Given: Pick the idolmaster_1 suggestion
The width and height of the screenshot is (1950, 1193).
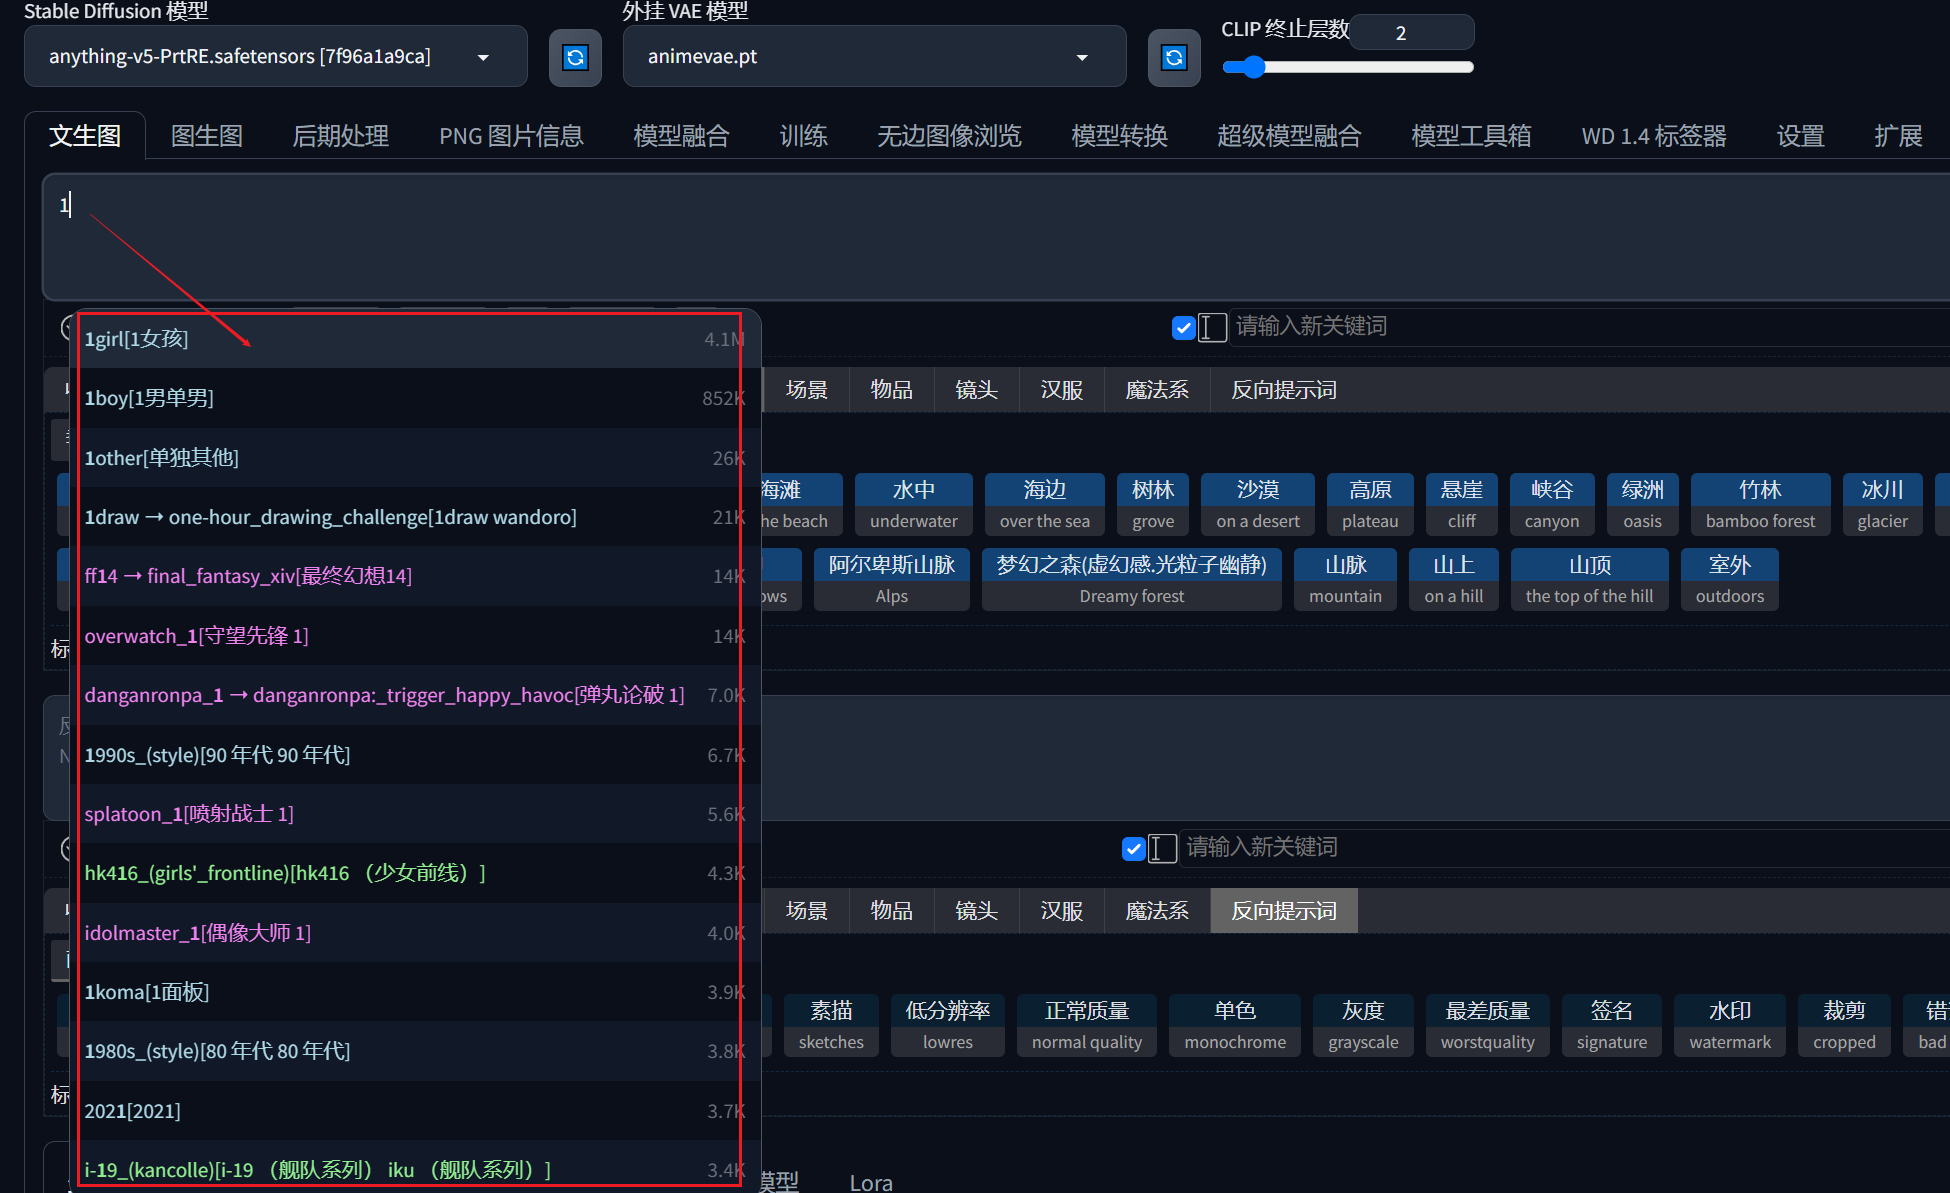Looking at the screenshot, I should click(x=415, y=933).
